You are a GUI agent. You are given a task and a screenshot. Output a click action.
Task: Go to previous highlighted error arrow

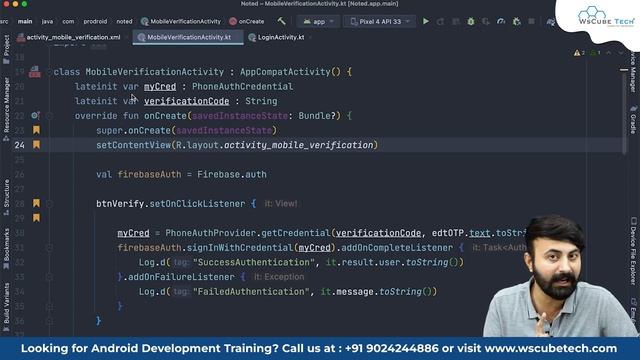tap(609, 53)
